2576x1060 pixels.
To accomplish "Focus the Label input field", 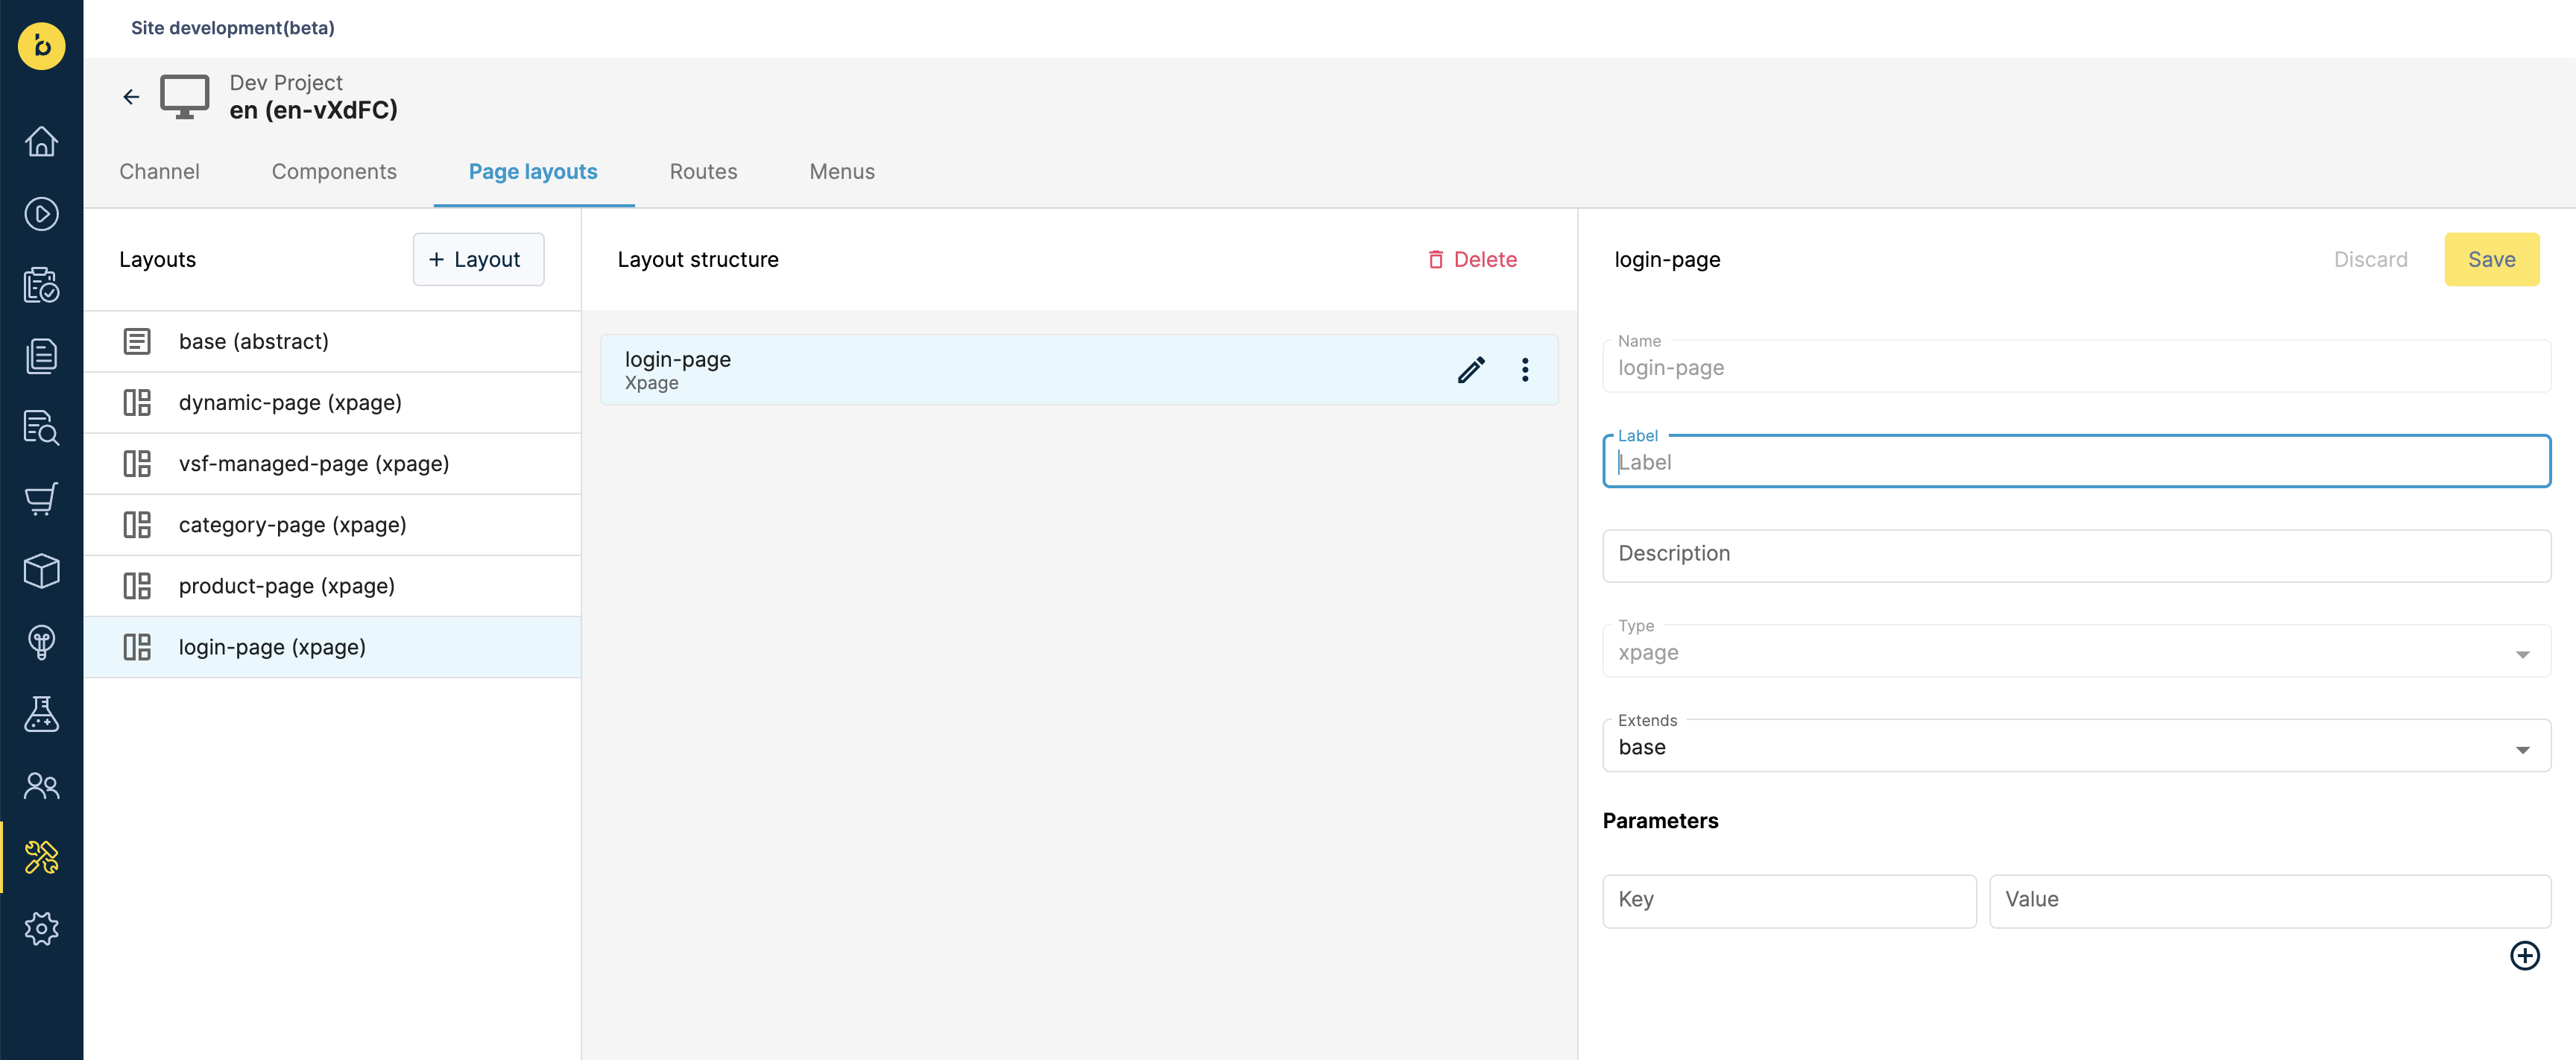I will [2076, 462].
